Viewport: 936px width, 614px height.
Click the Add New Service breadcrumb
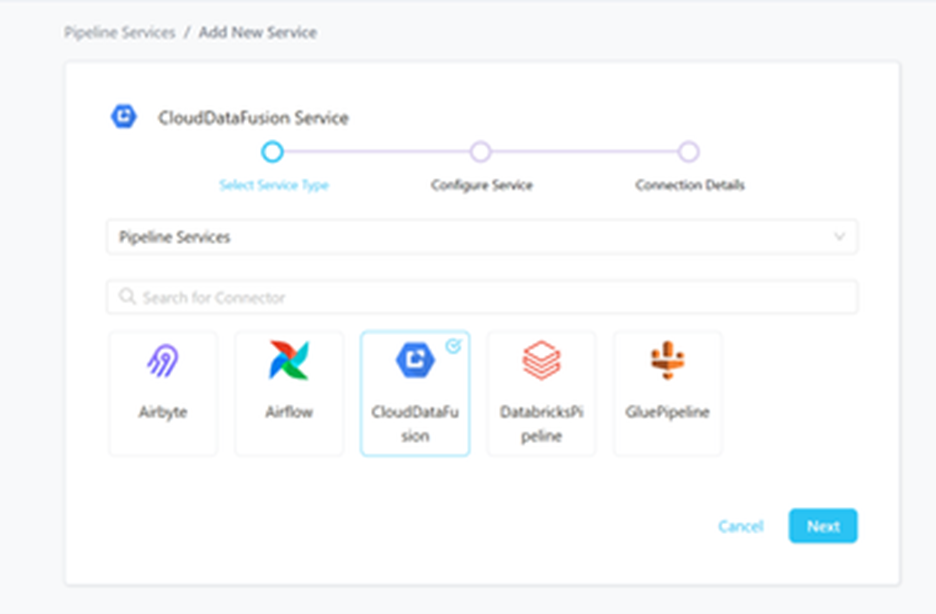(x=257, y=32)
